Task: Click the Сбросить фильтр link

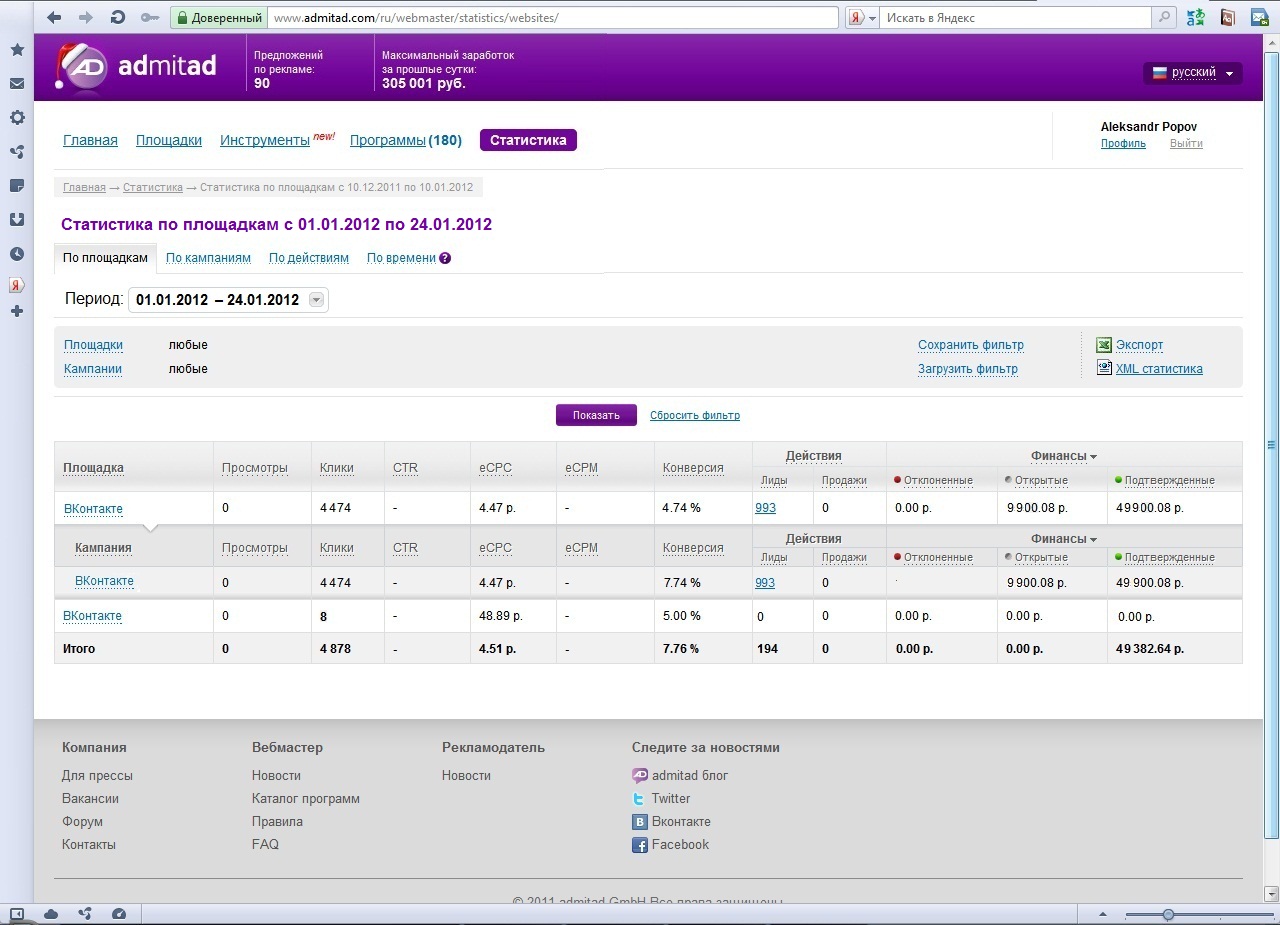Action: tap(694, 416)
